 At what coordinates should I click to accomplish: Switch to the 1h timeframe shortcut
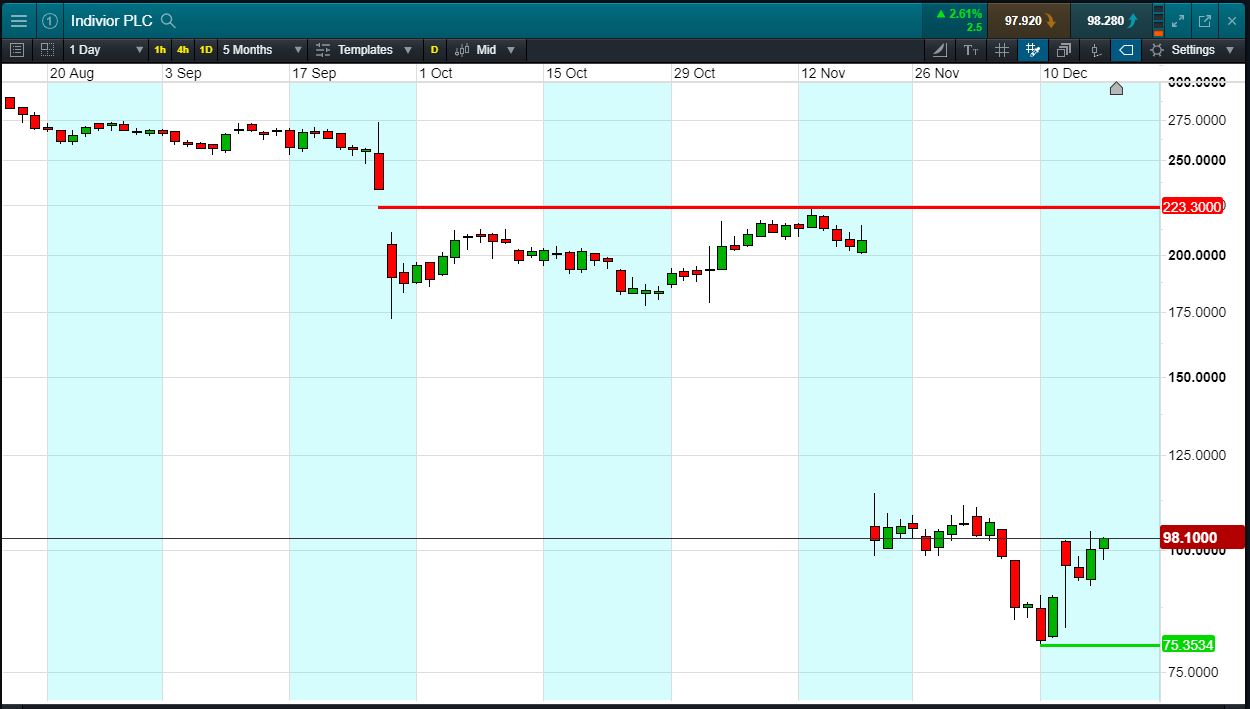pos(160,49)
